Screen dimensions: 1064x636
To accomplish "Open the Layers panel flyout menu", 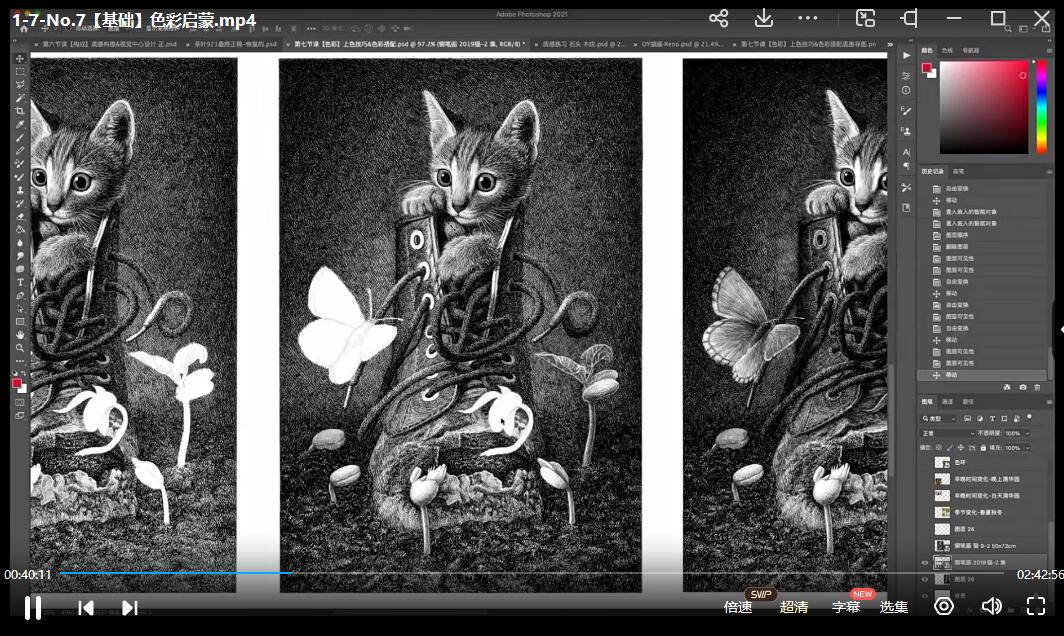I will coord(1049,402).
